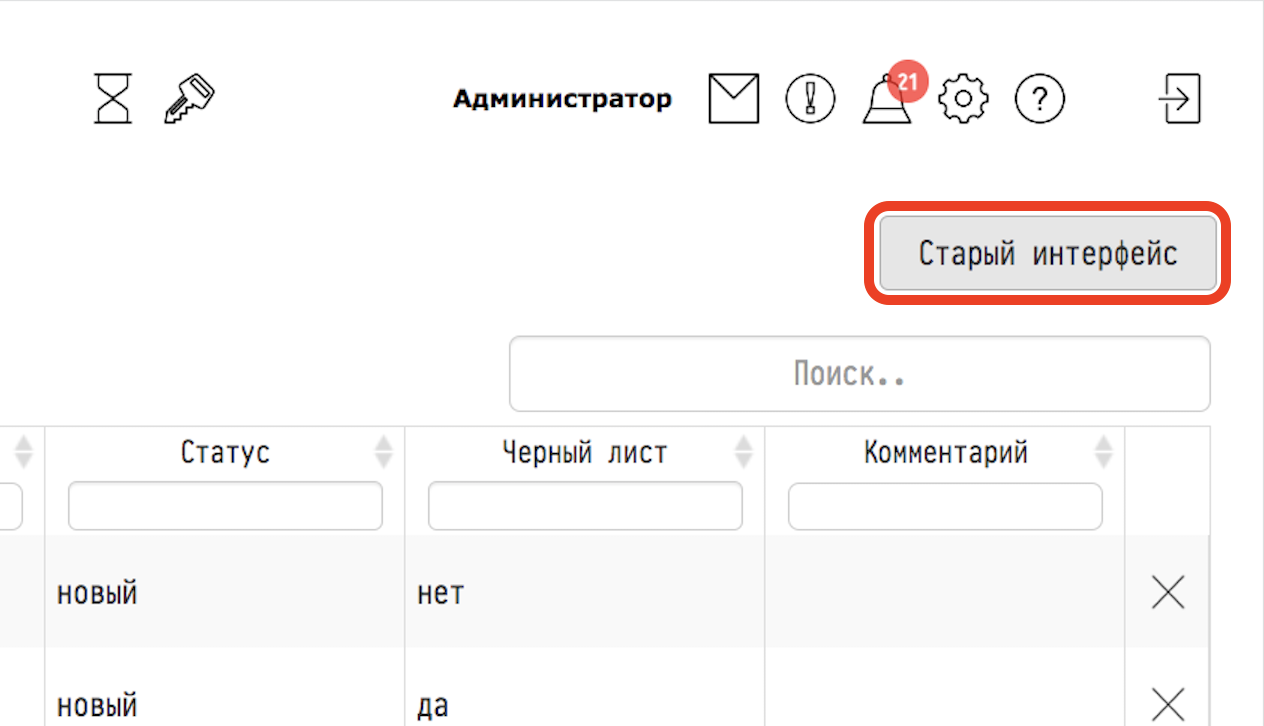Click the Статус column filter input
The height and width of the screenshot is (726, 1264).
tap(225, 506)
